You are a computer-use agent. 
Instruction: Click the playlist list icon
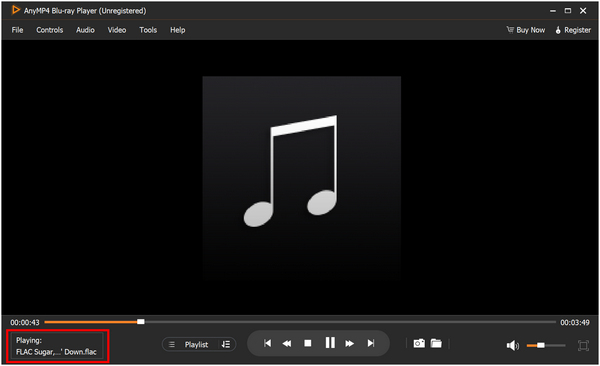point(172,345)
